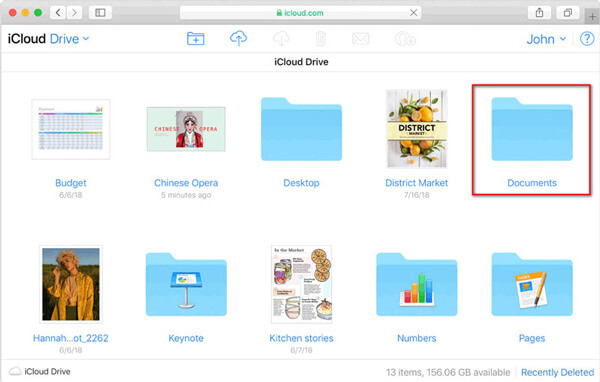Click the Upload to iCloud icon

coord(238,38)
